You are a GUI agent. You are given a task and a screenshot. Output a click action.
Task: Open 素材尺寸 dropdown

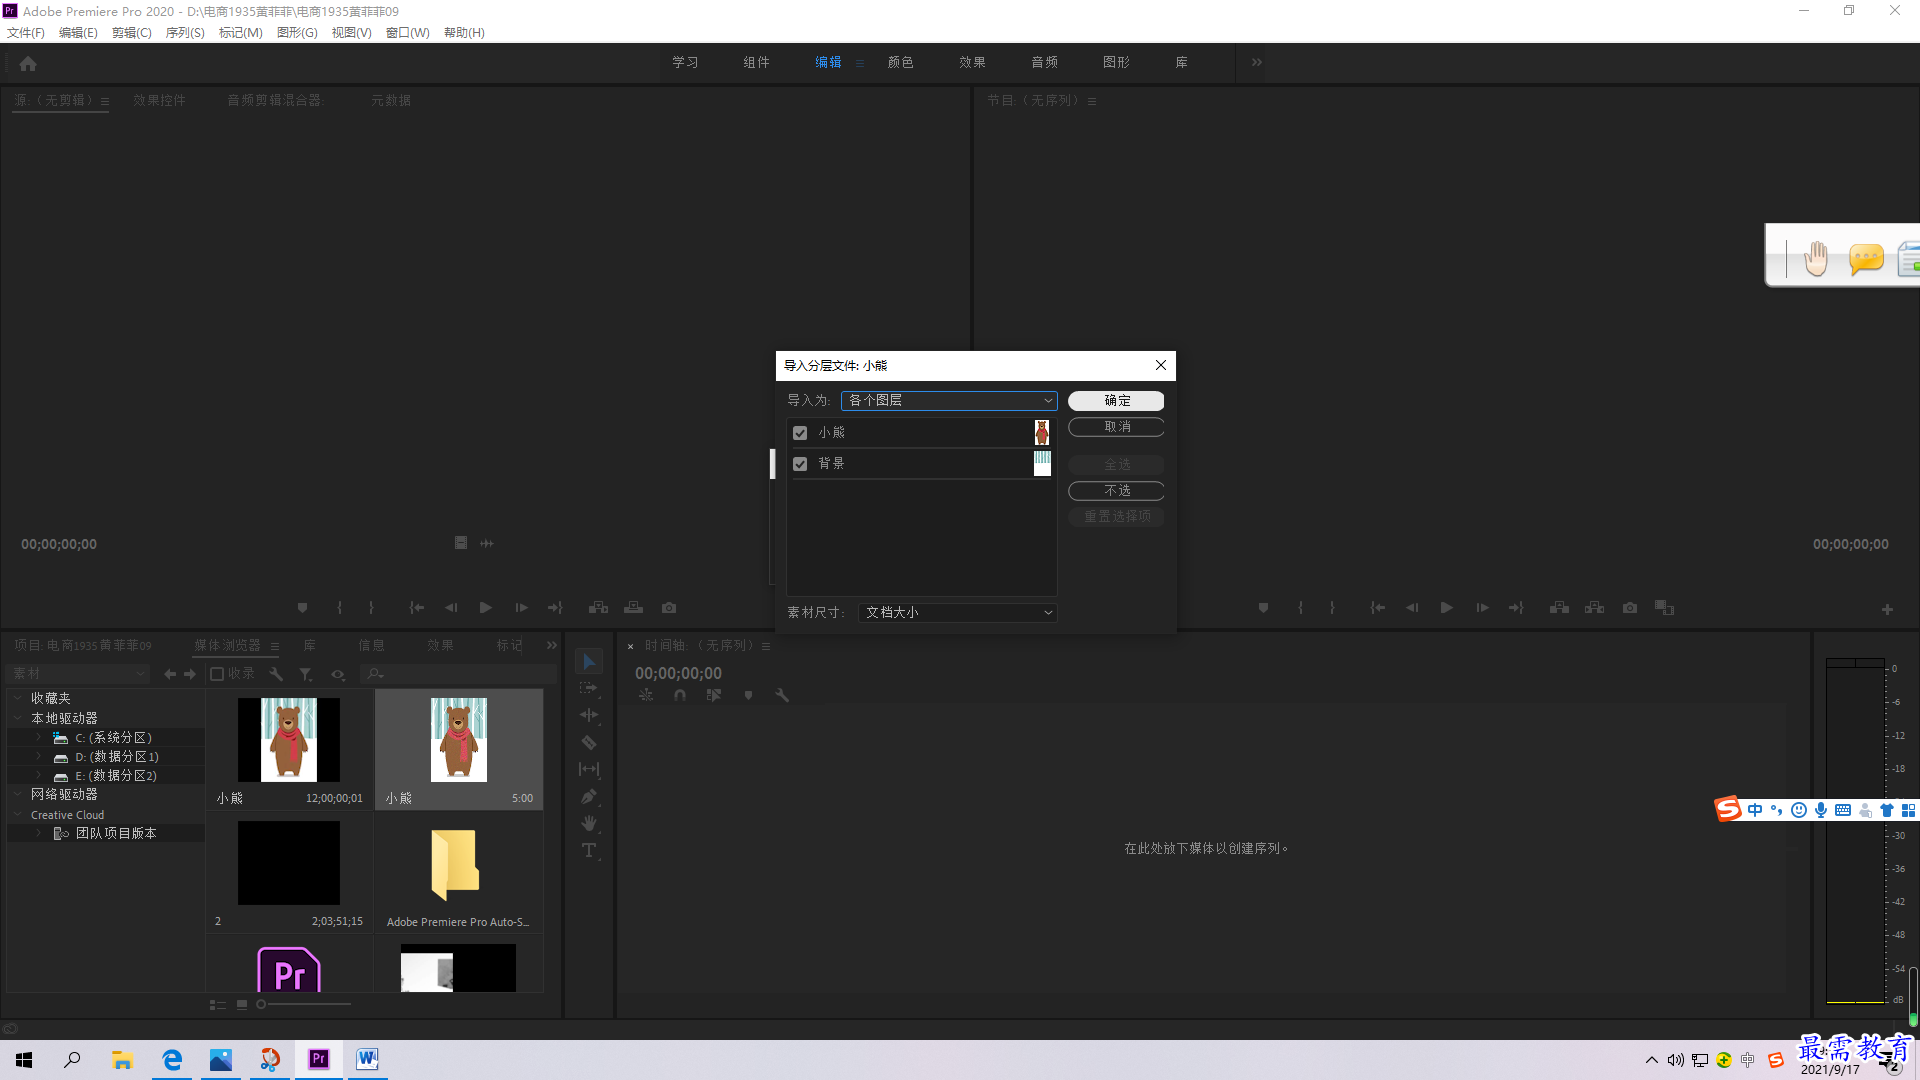(957, 612)
